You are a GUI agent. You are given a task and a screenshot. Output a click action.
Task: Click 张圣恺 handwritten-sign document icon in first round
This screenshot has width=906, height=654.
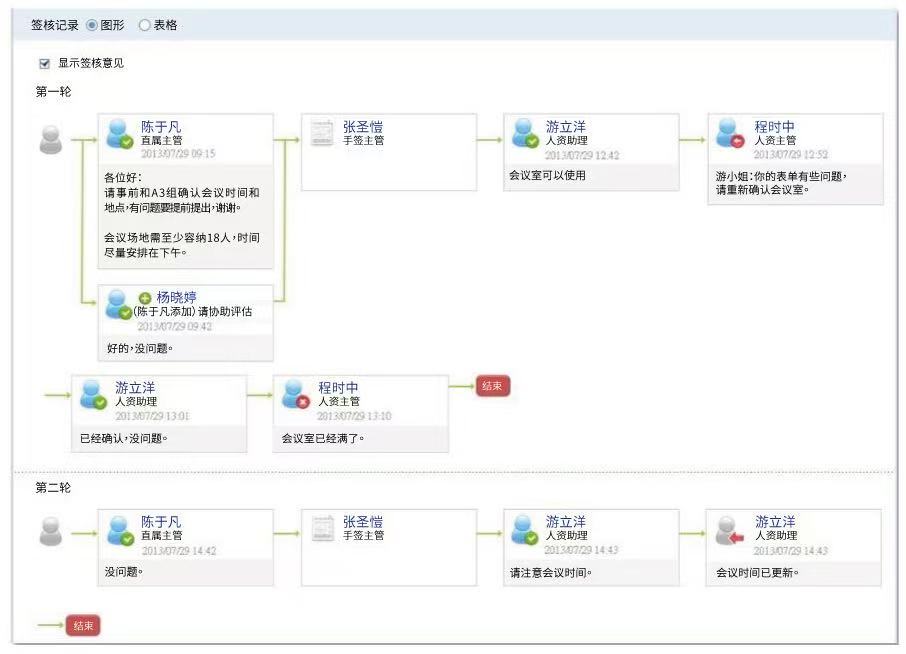[x=322, y=134]
